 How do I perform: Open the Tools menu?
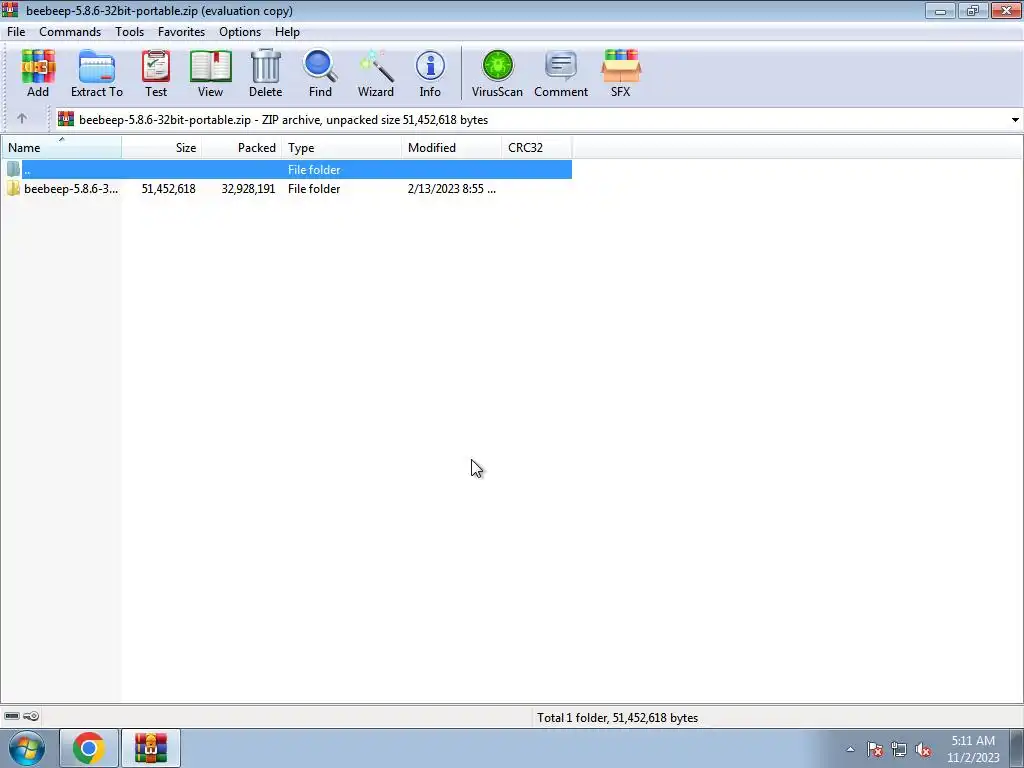[x=129, y=31]
